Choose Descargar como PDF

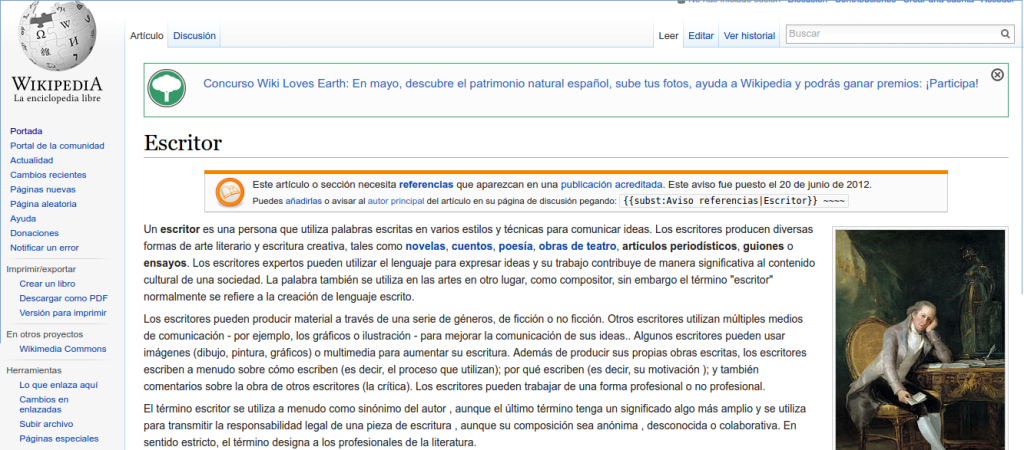pyautogui.click(x=63, y=298)
